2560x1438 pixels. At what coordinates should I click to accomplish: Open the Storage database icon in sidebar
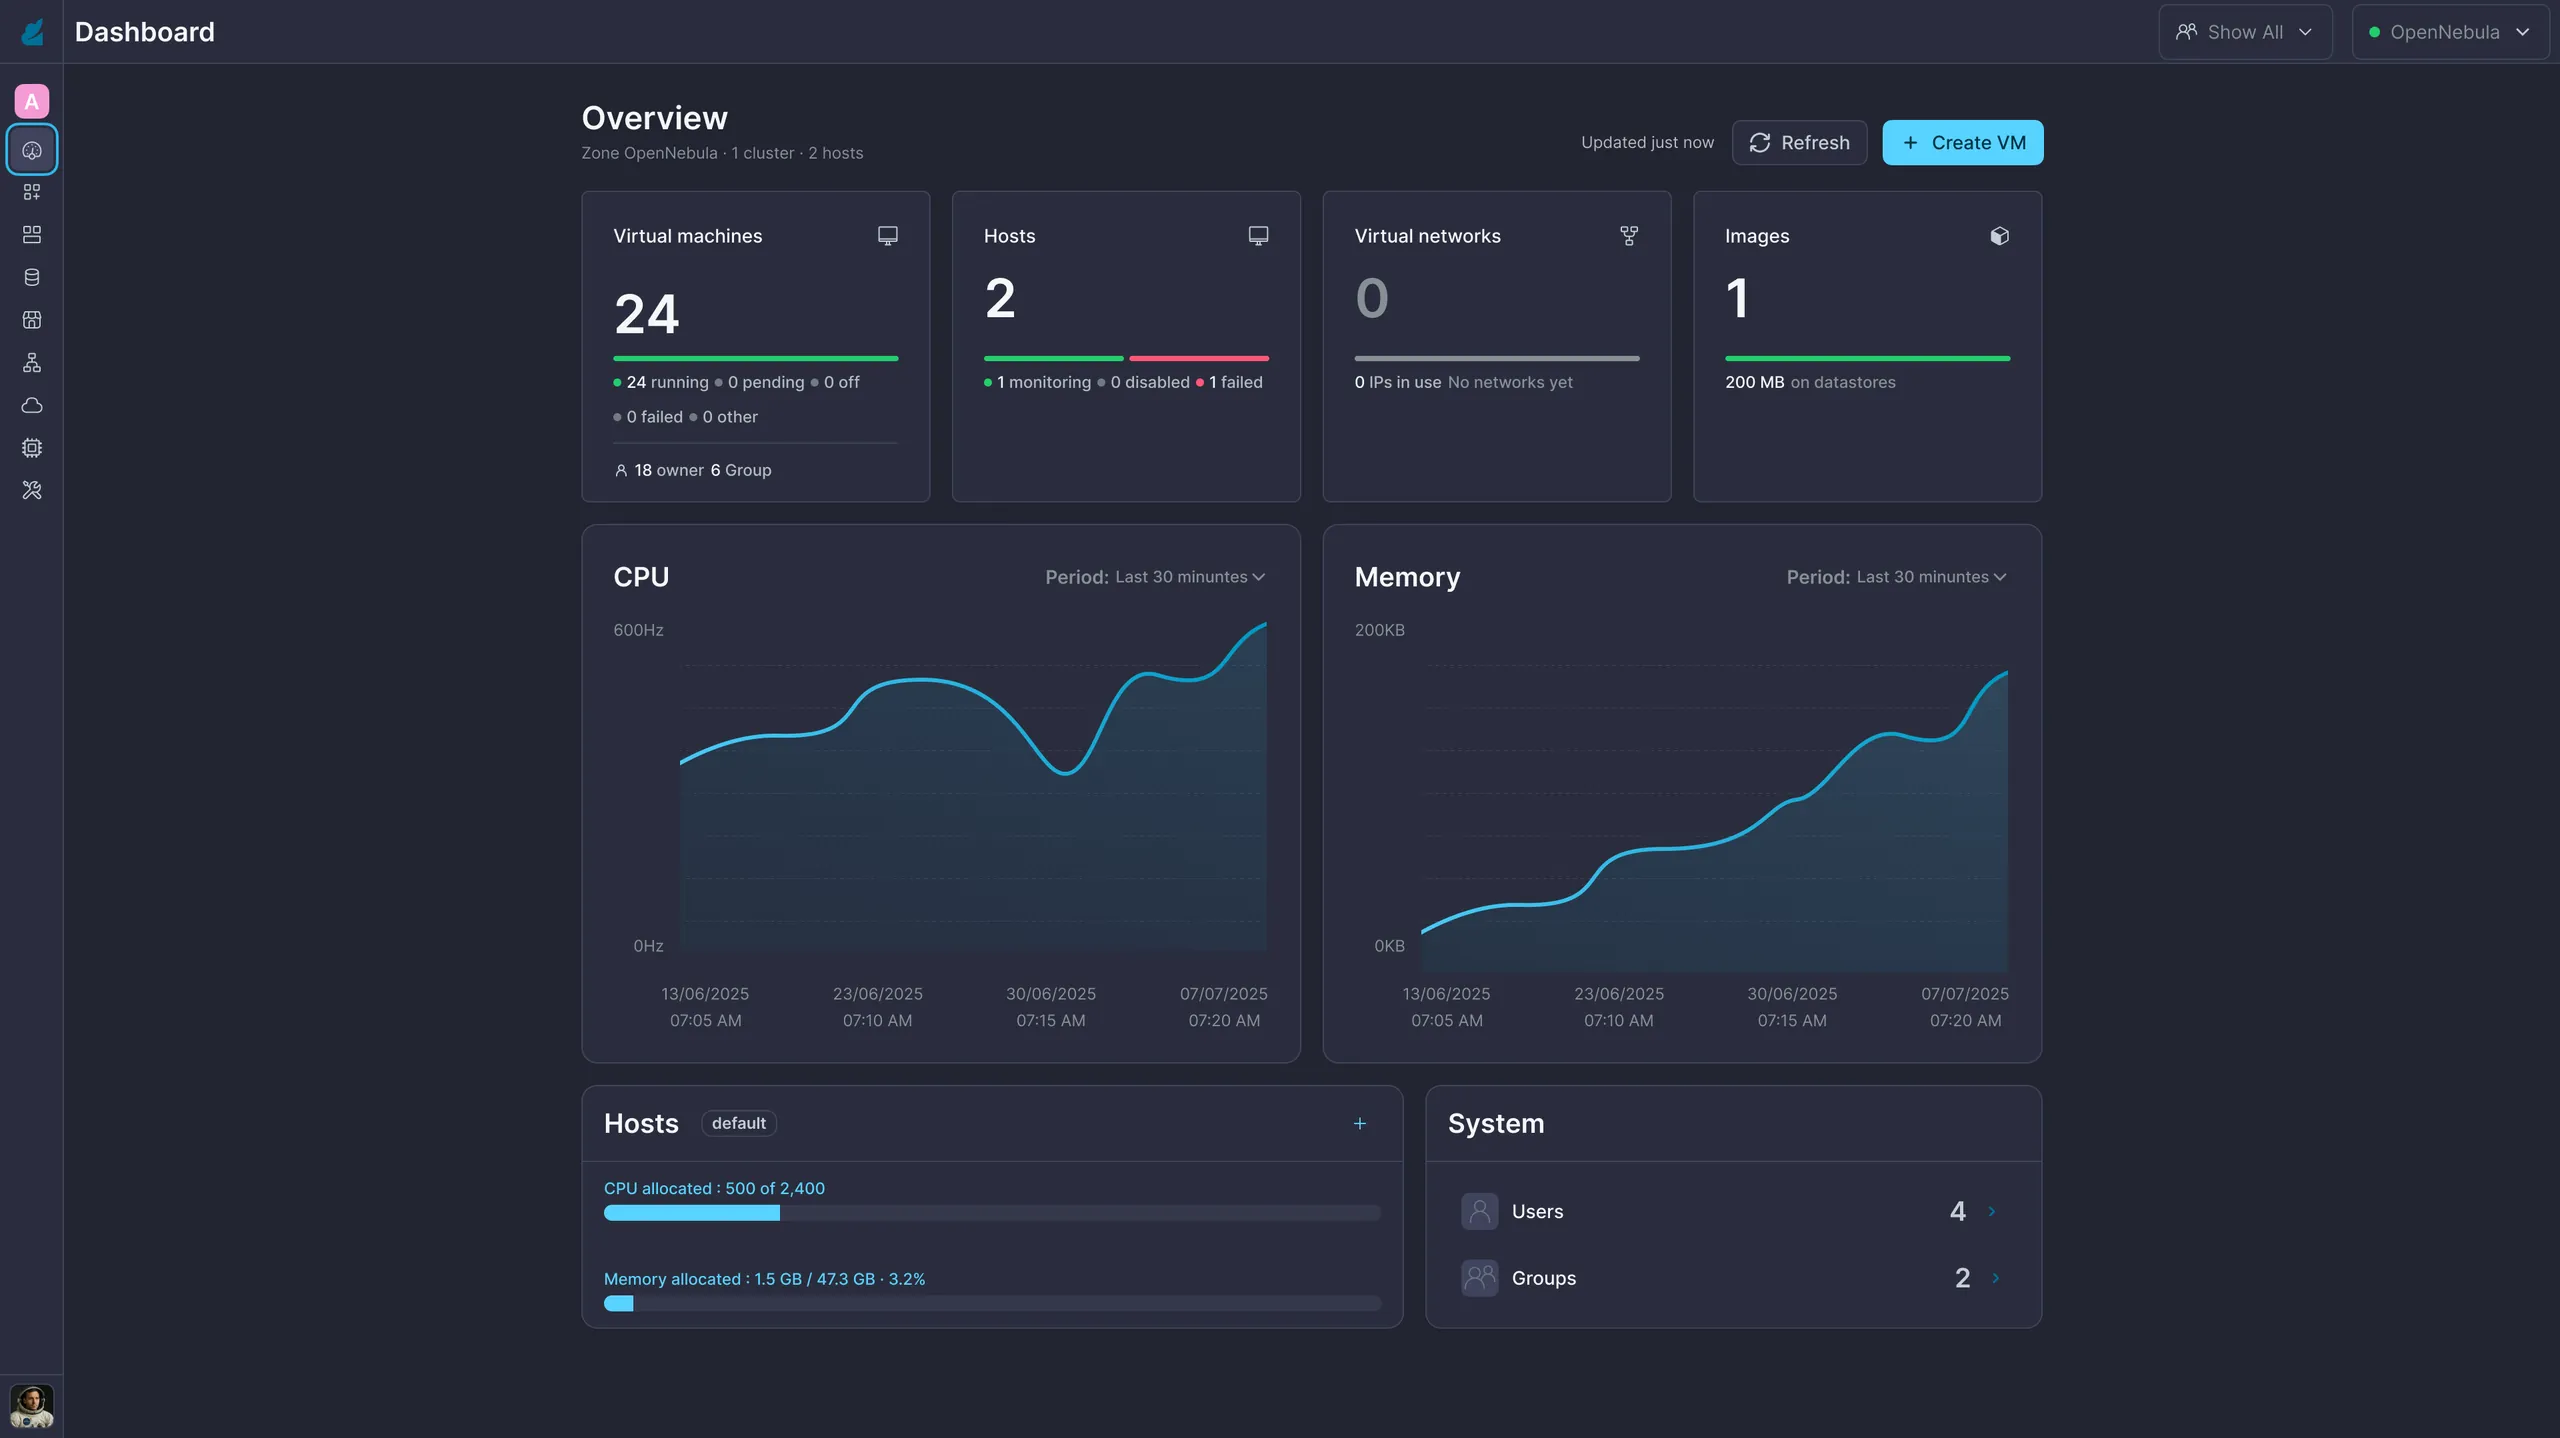(x=32, y=277)
